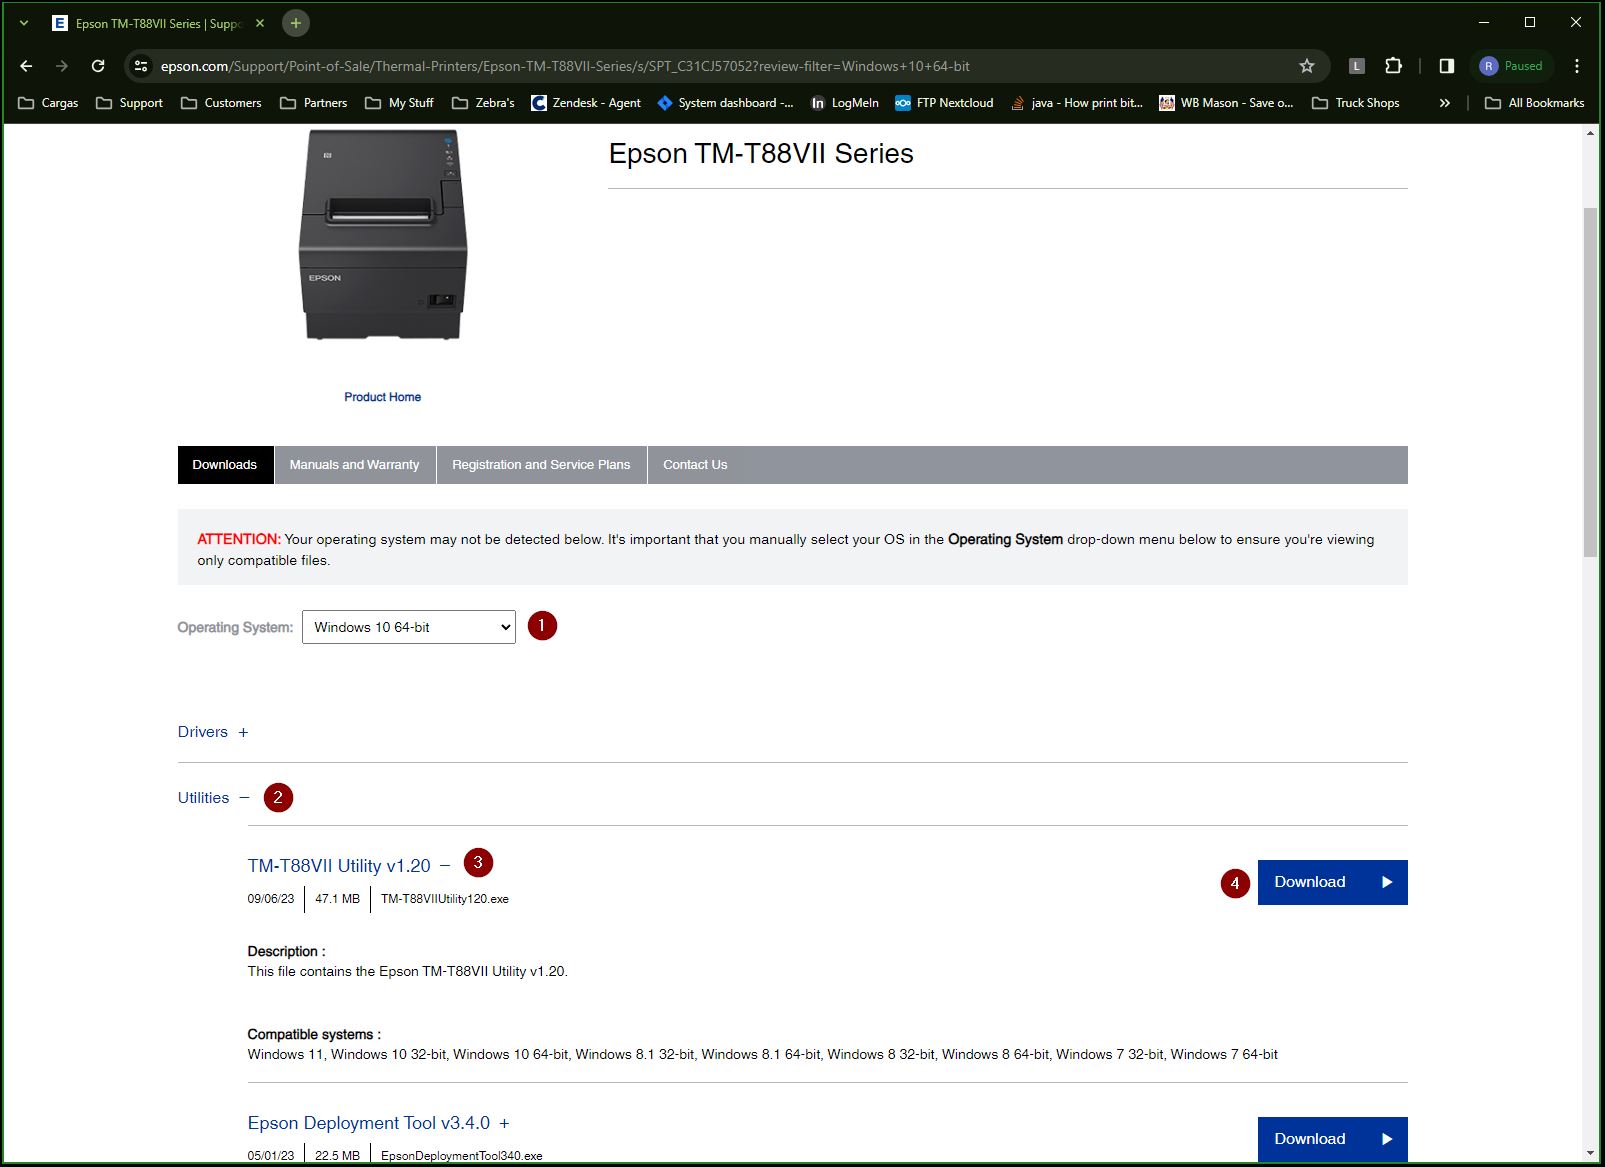Open FTP Nextcloud bookmark
1605x1167 pixels.
944,103
